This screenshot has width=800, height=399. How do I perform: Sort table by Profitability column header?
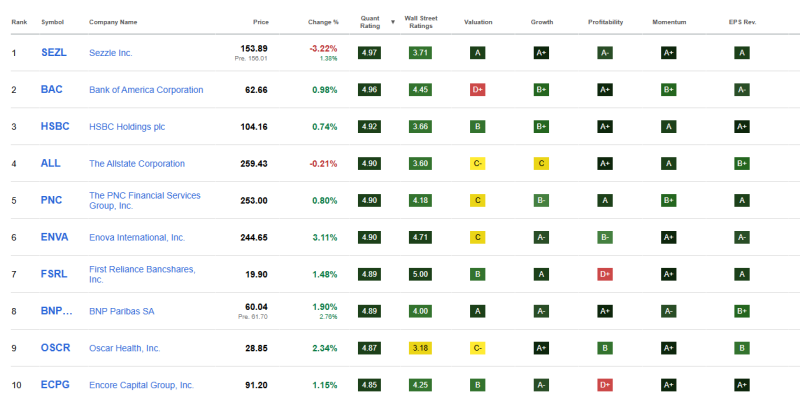pyautogui.click(x=605, y=22)
